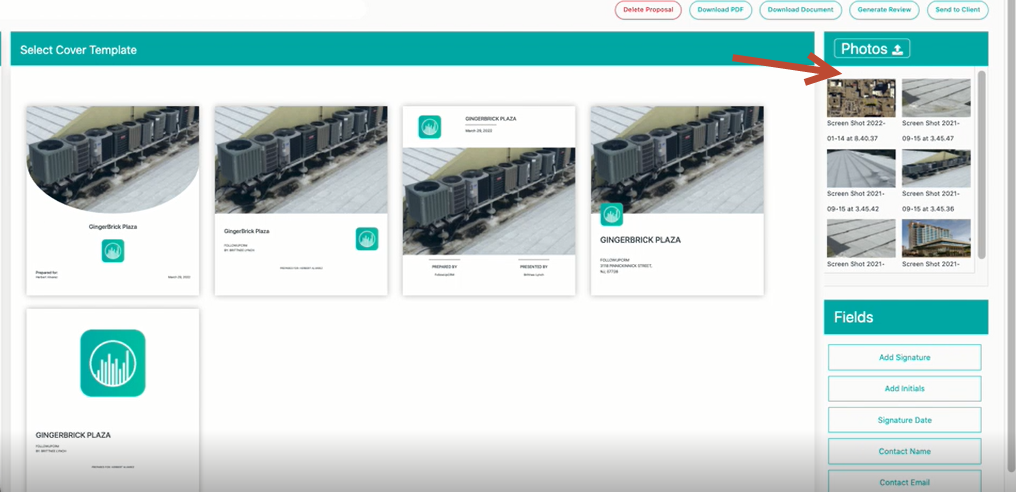Pick cover template showing Prepared By and Presented By

(489, 200)
